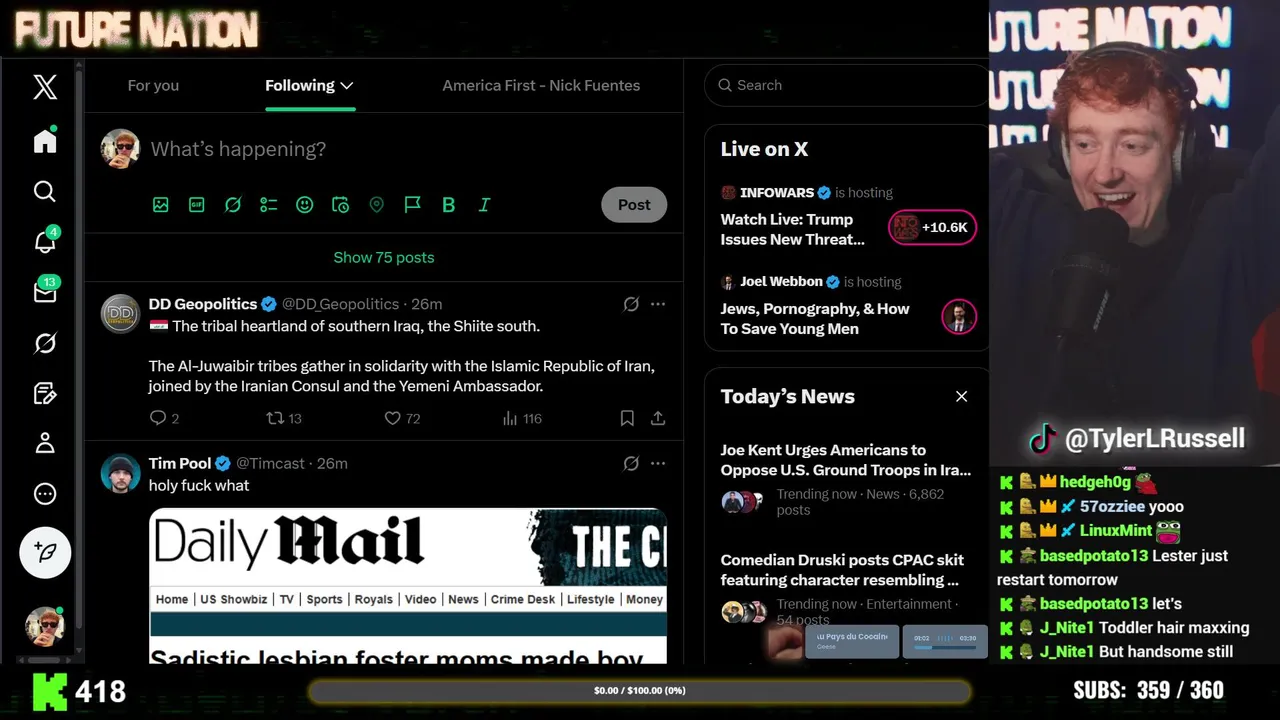Switch to For you tab

tap(153, 85)
